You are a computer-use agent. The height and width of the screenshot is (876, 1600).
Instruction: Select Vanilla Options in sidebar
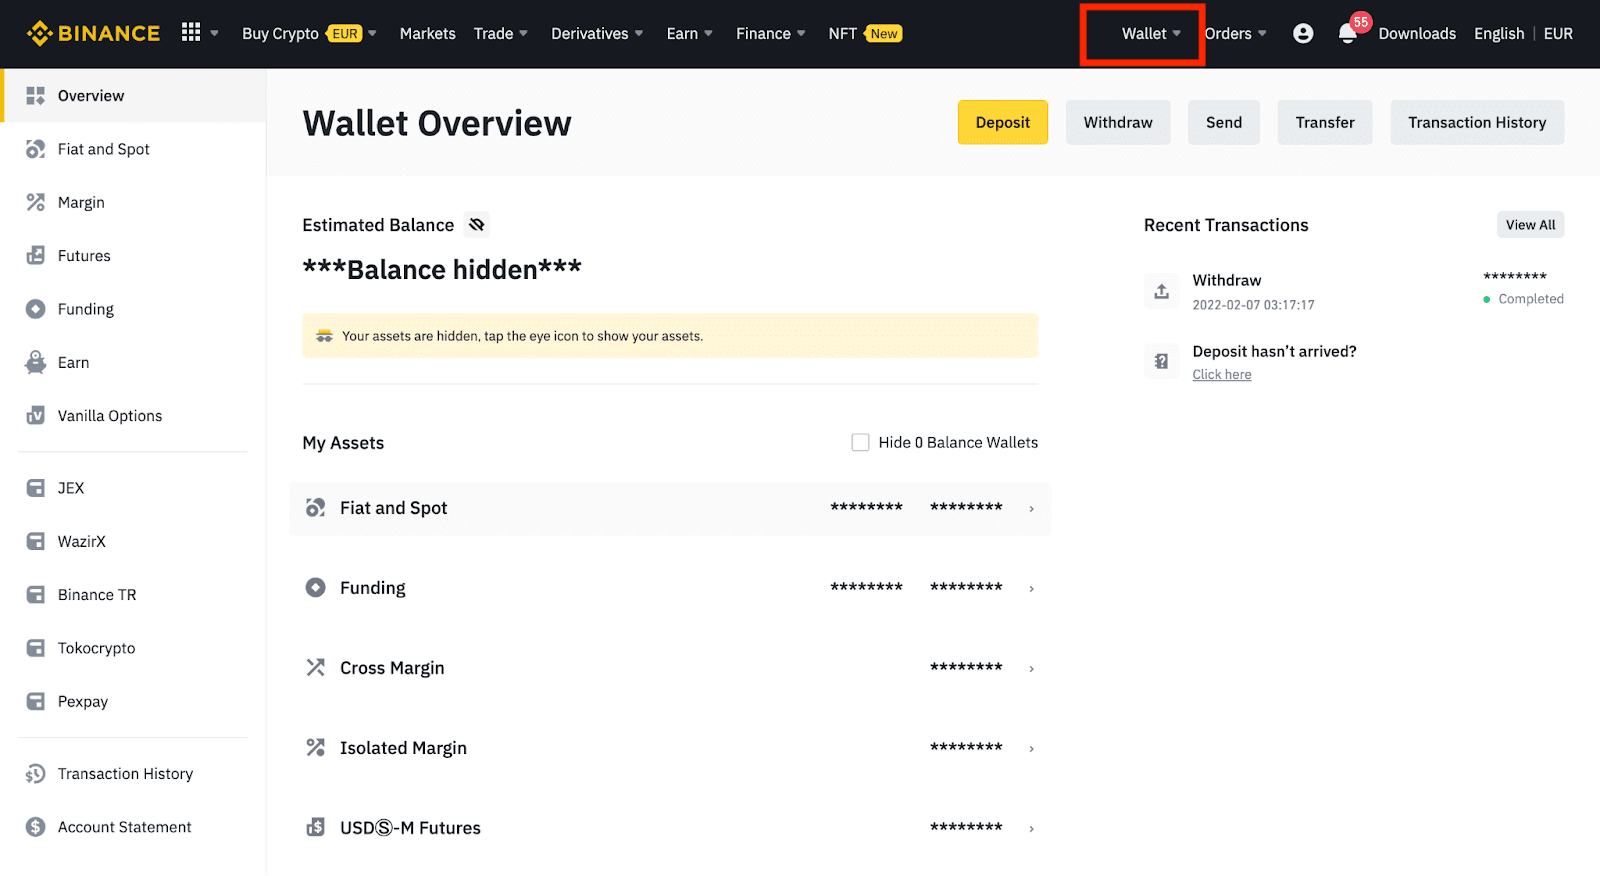(133, 416)
